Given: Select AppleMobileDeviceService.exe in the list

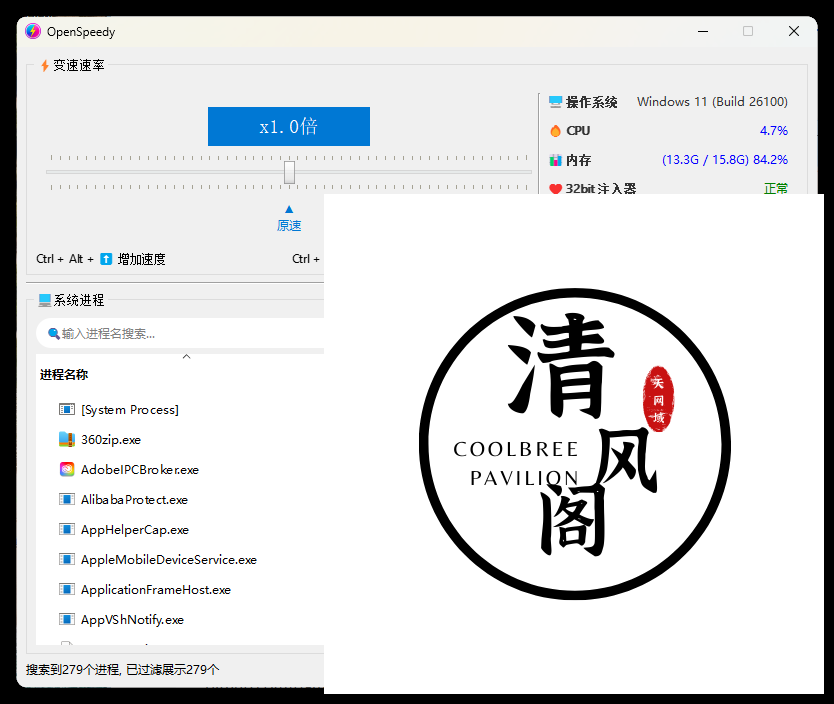Looking at the screenshot, I should pyautogui.click(x=181, y=559).
